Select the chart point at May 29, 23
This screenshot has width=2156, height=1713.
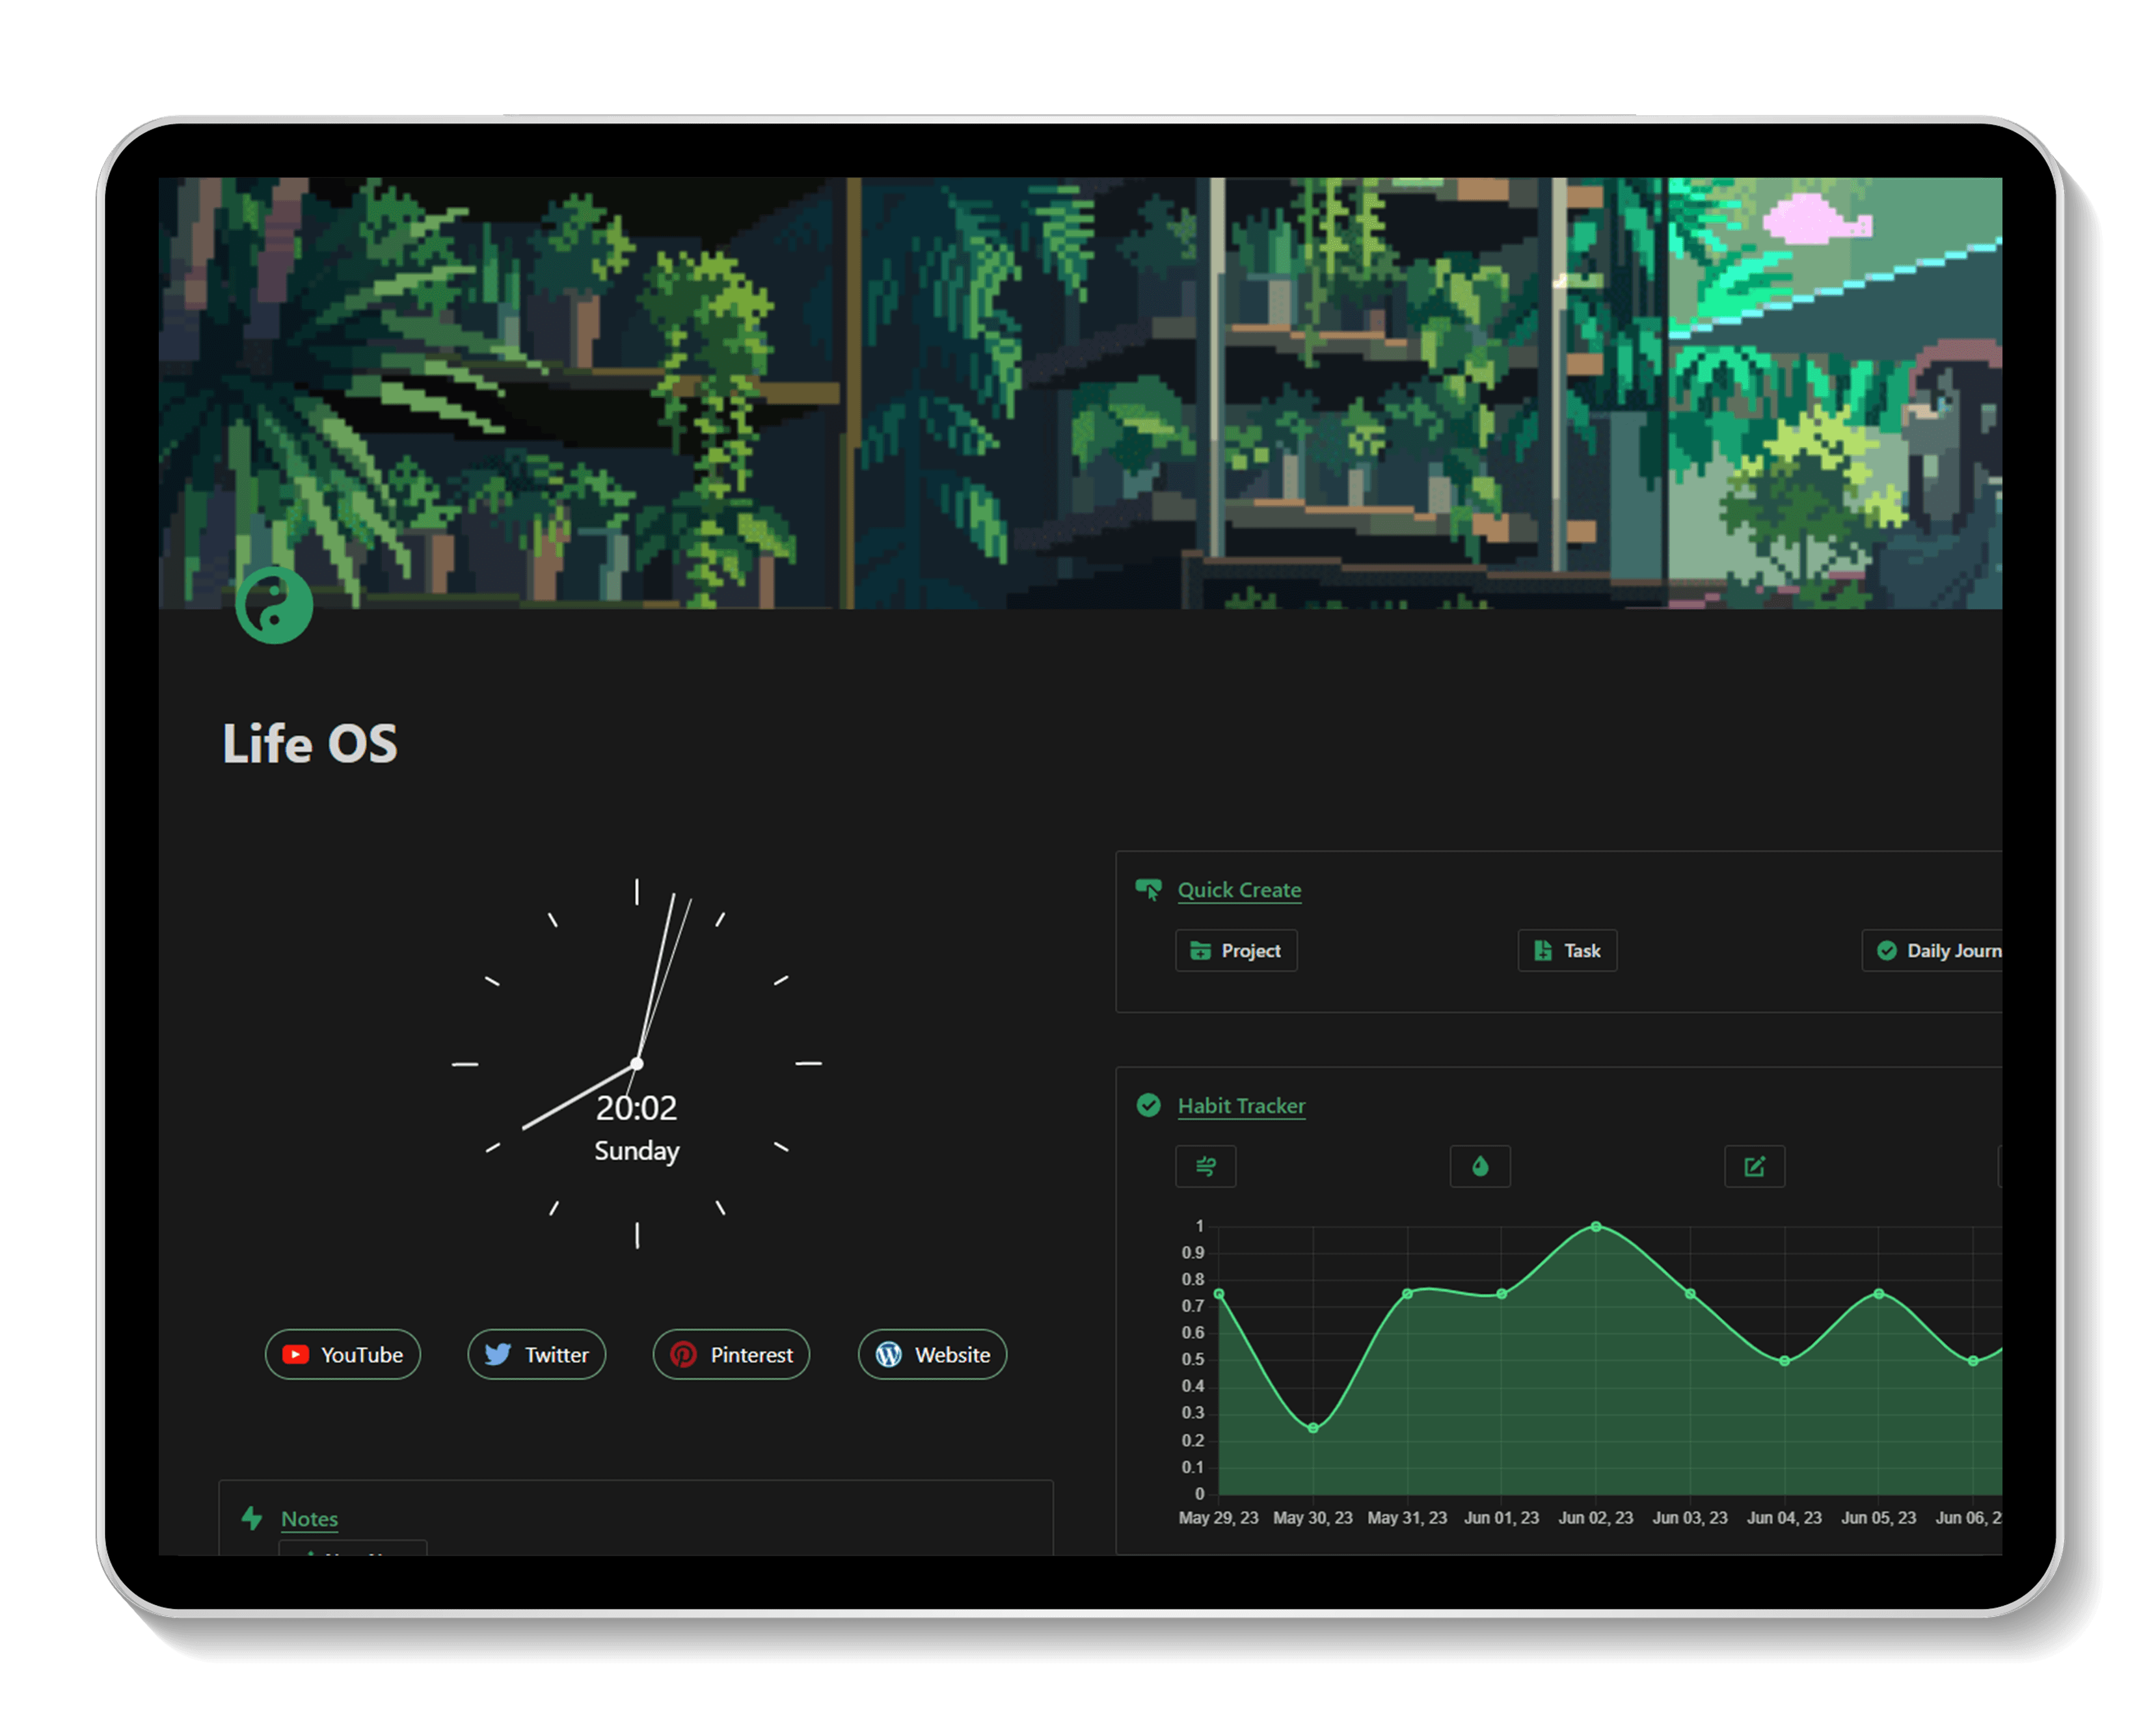(x=1219, y=1294)
